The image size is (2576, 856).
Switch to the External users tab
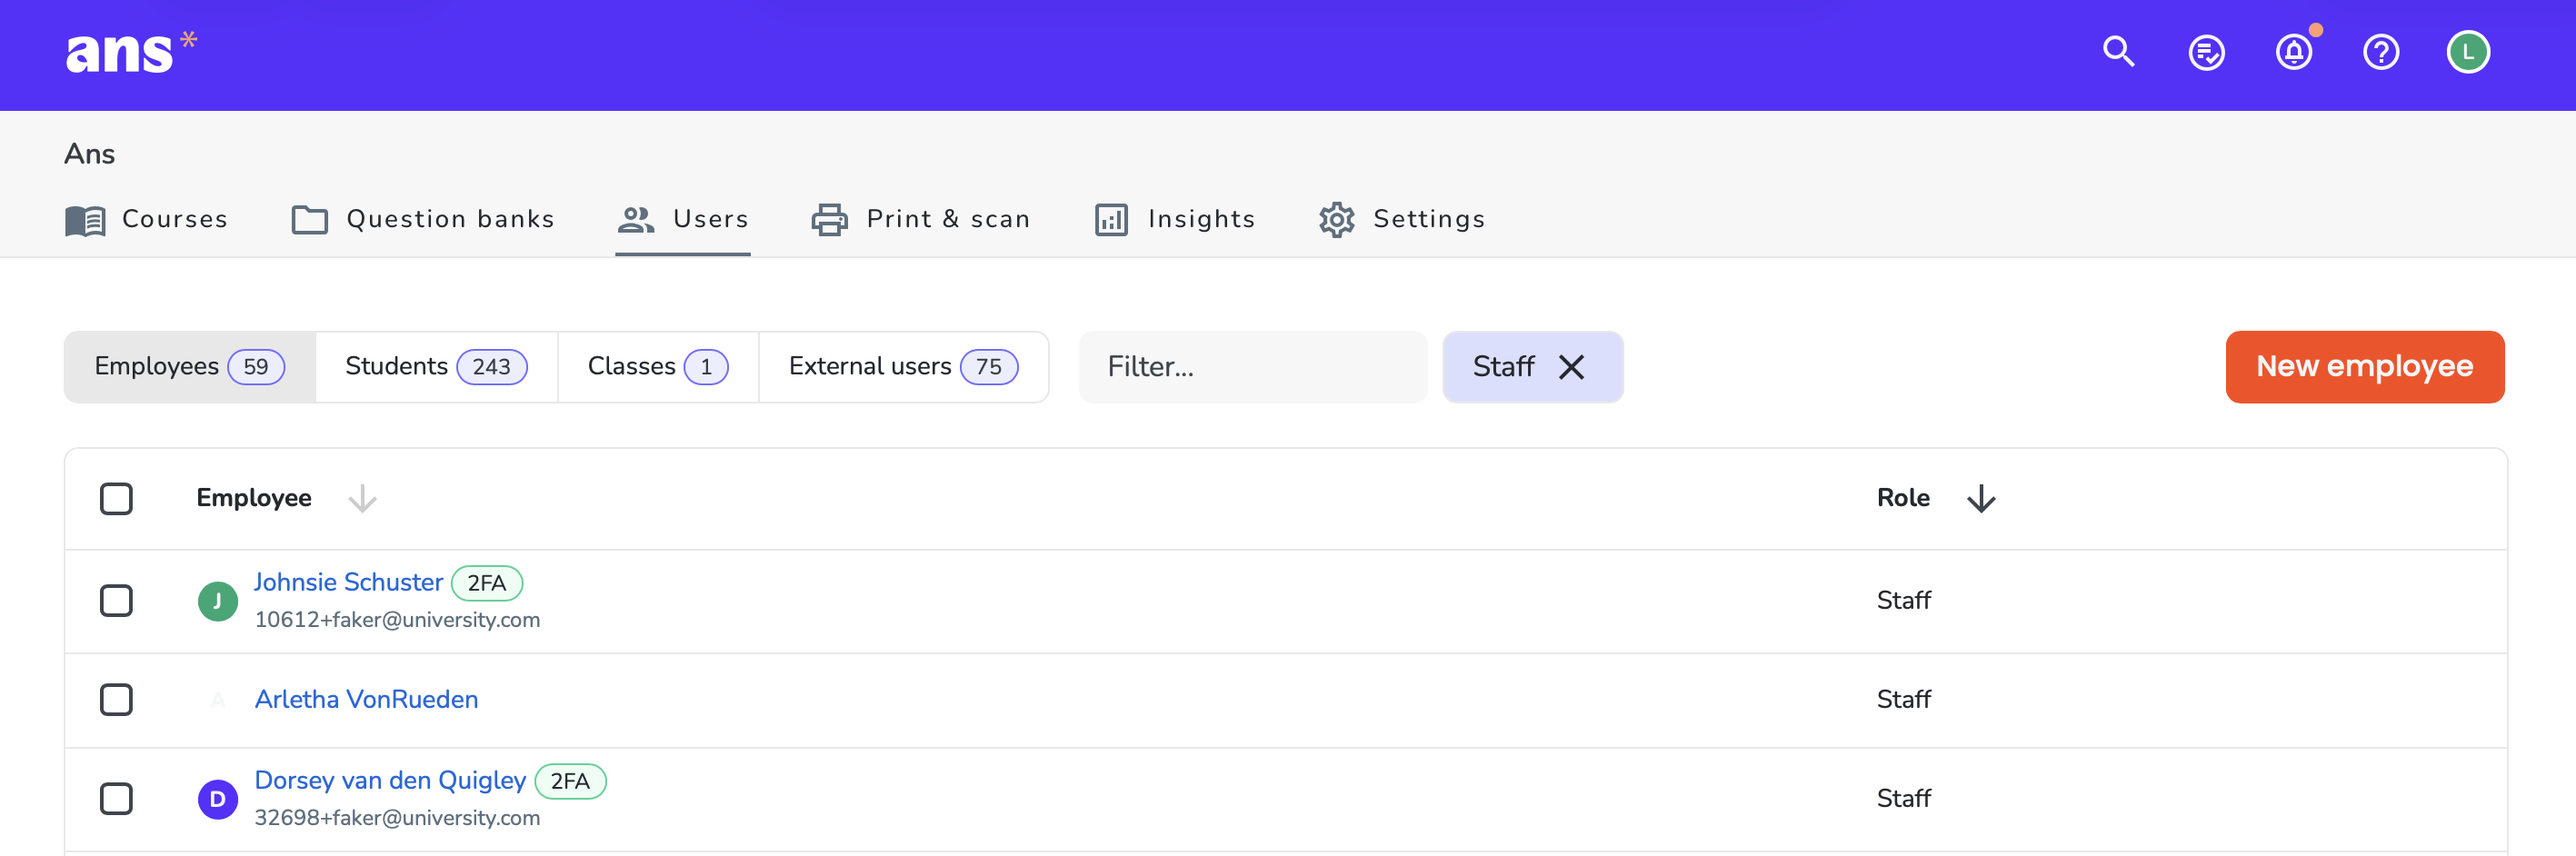(x=903, y=367)
